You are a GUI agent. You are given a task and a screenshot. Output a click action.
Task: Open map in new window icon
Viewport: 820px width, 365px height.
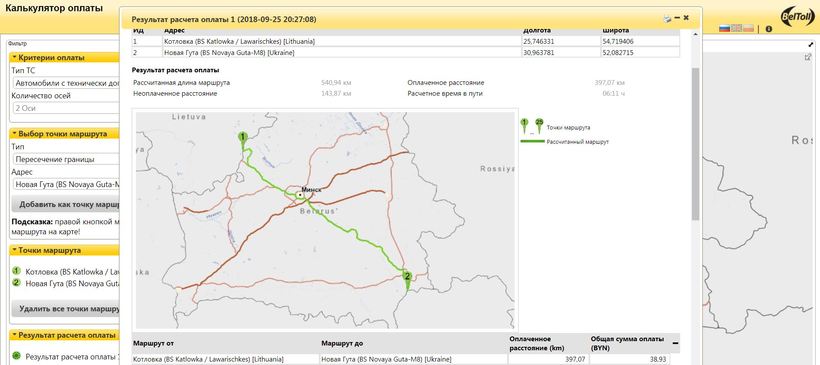pyautogui.click(x=808, y=57)
